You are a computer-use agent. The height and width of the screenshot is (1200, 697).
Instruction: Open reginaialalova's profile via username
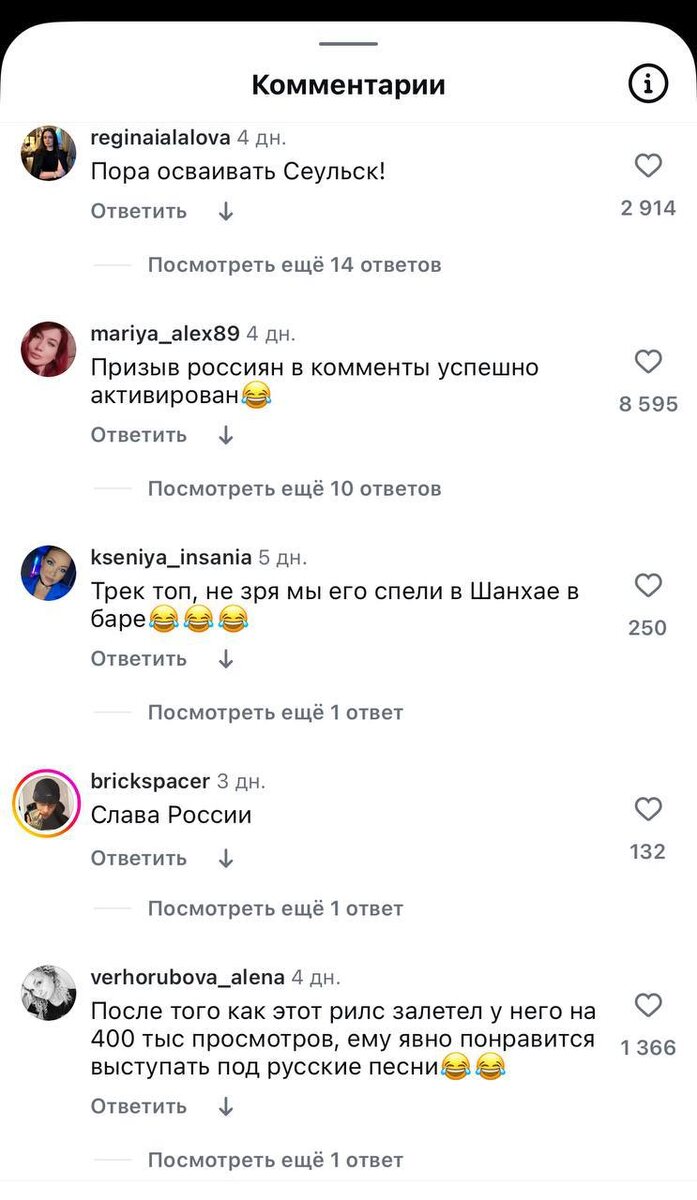(x=160, y=138)
